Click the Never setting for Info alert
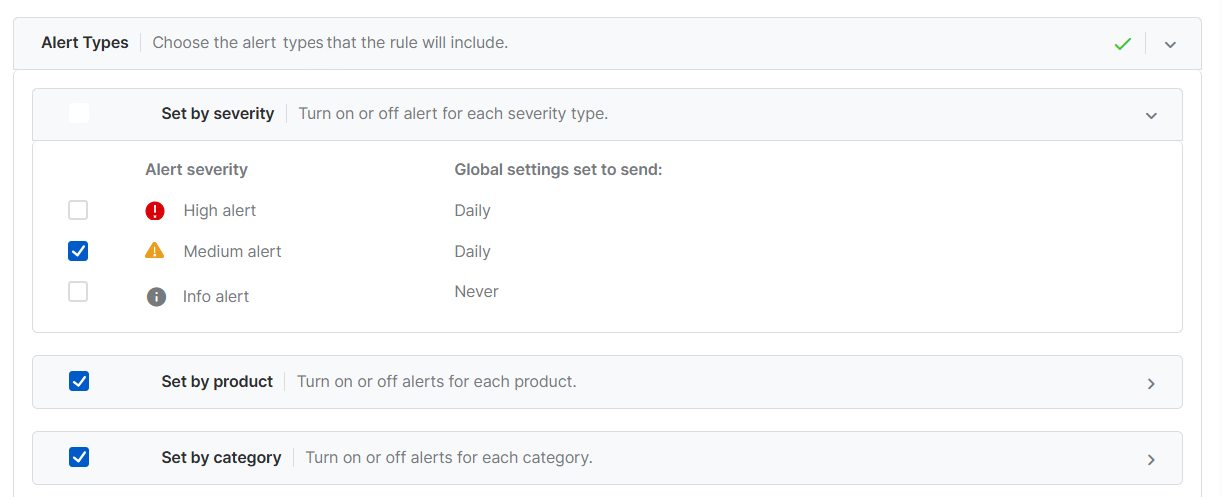The image size is (1222, 497). tap(476, 292)
